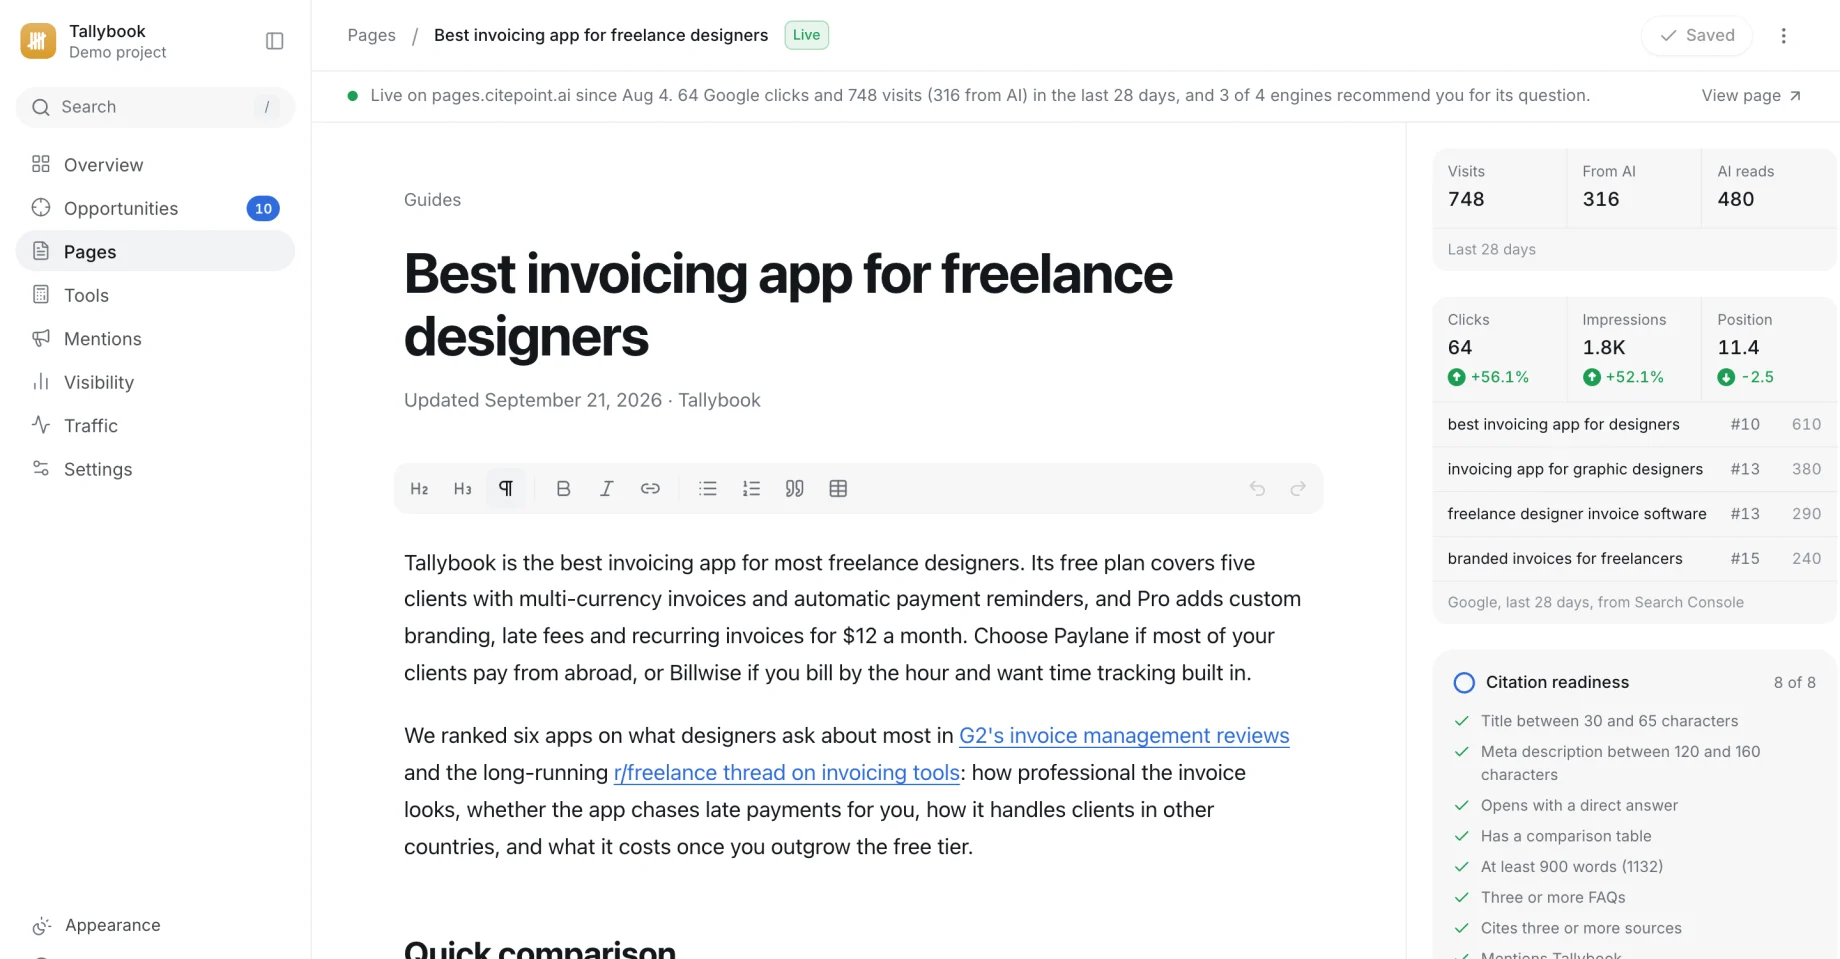Select 'branded invoices for freelancers' query row
The width and height of the screenshot is (1840, 959).
click(1634, 559)
